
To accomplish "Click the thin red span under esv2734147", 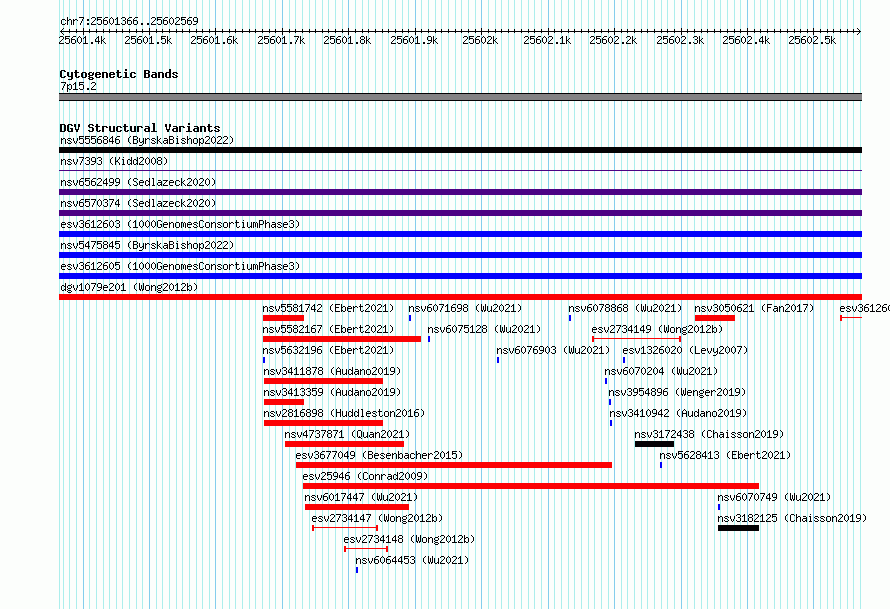I will point(345,528).
